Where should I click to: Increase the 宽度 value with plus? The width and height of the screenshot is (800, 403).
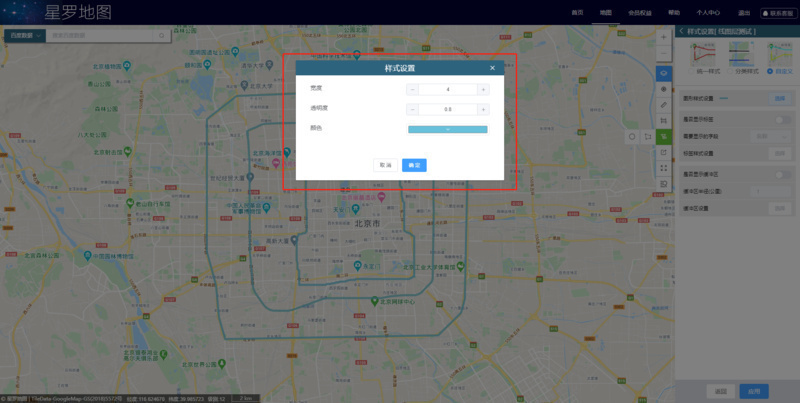(483, 89)
